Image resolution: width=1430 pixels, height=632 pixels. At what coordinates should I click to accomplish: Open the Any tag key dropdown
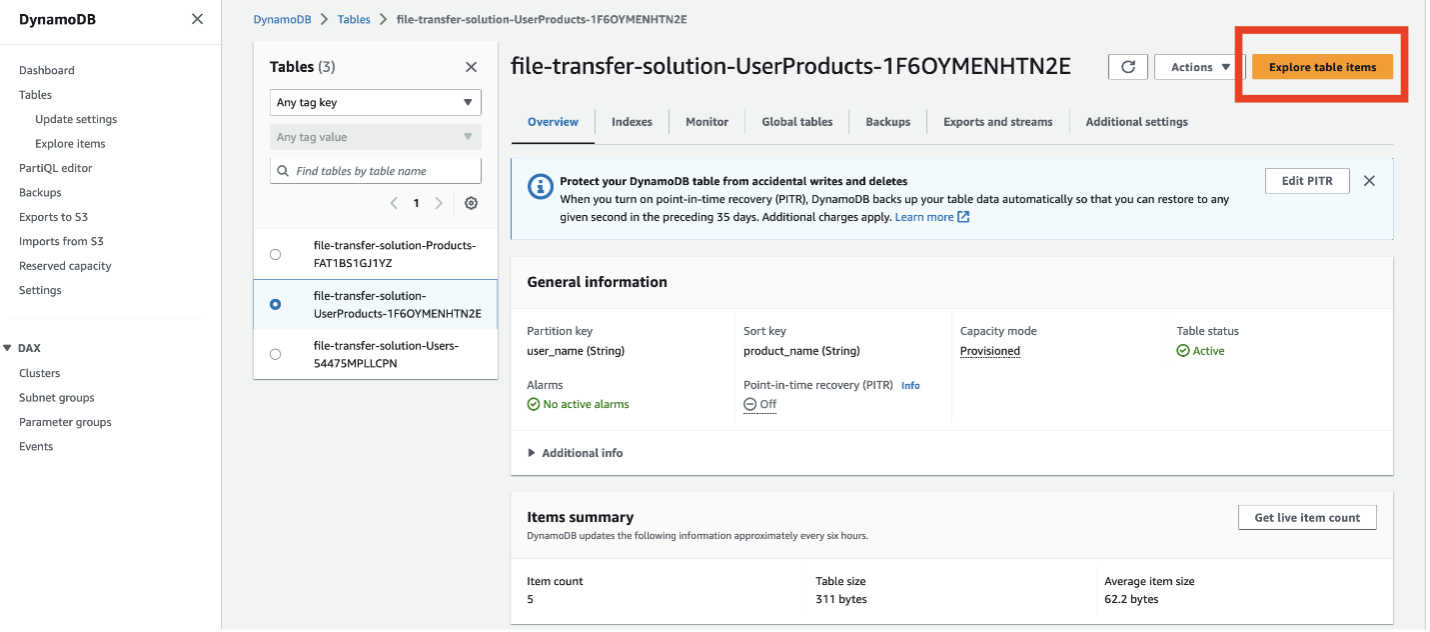click(375, 102)
